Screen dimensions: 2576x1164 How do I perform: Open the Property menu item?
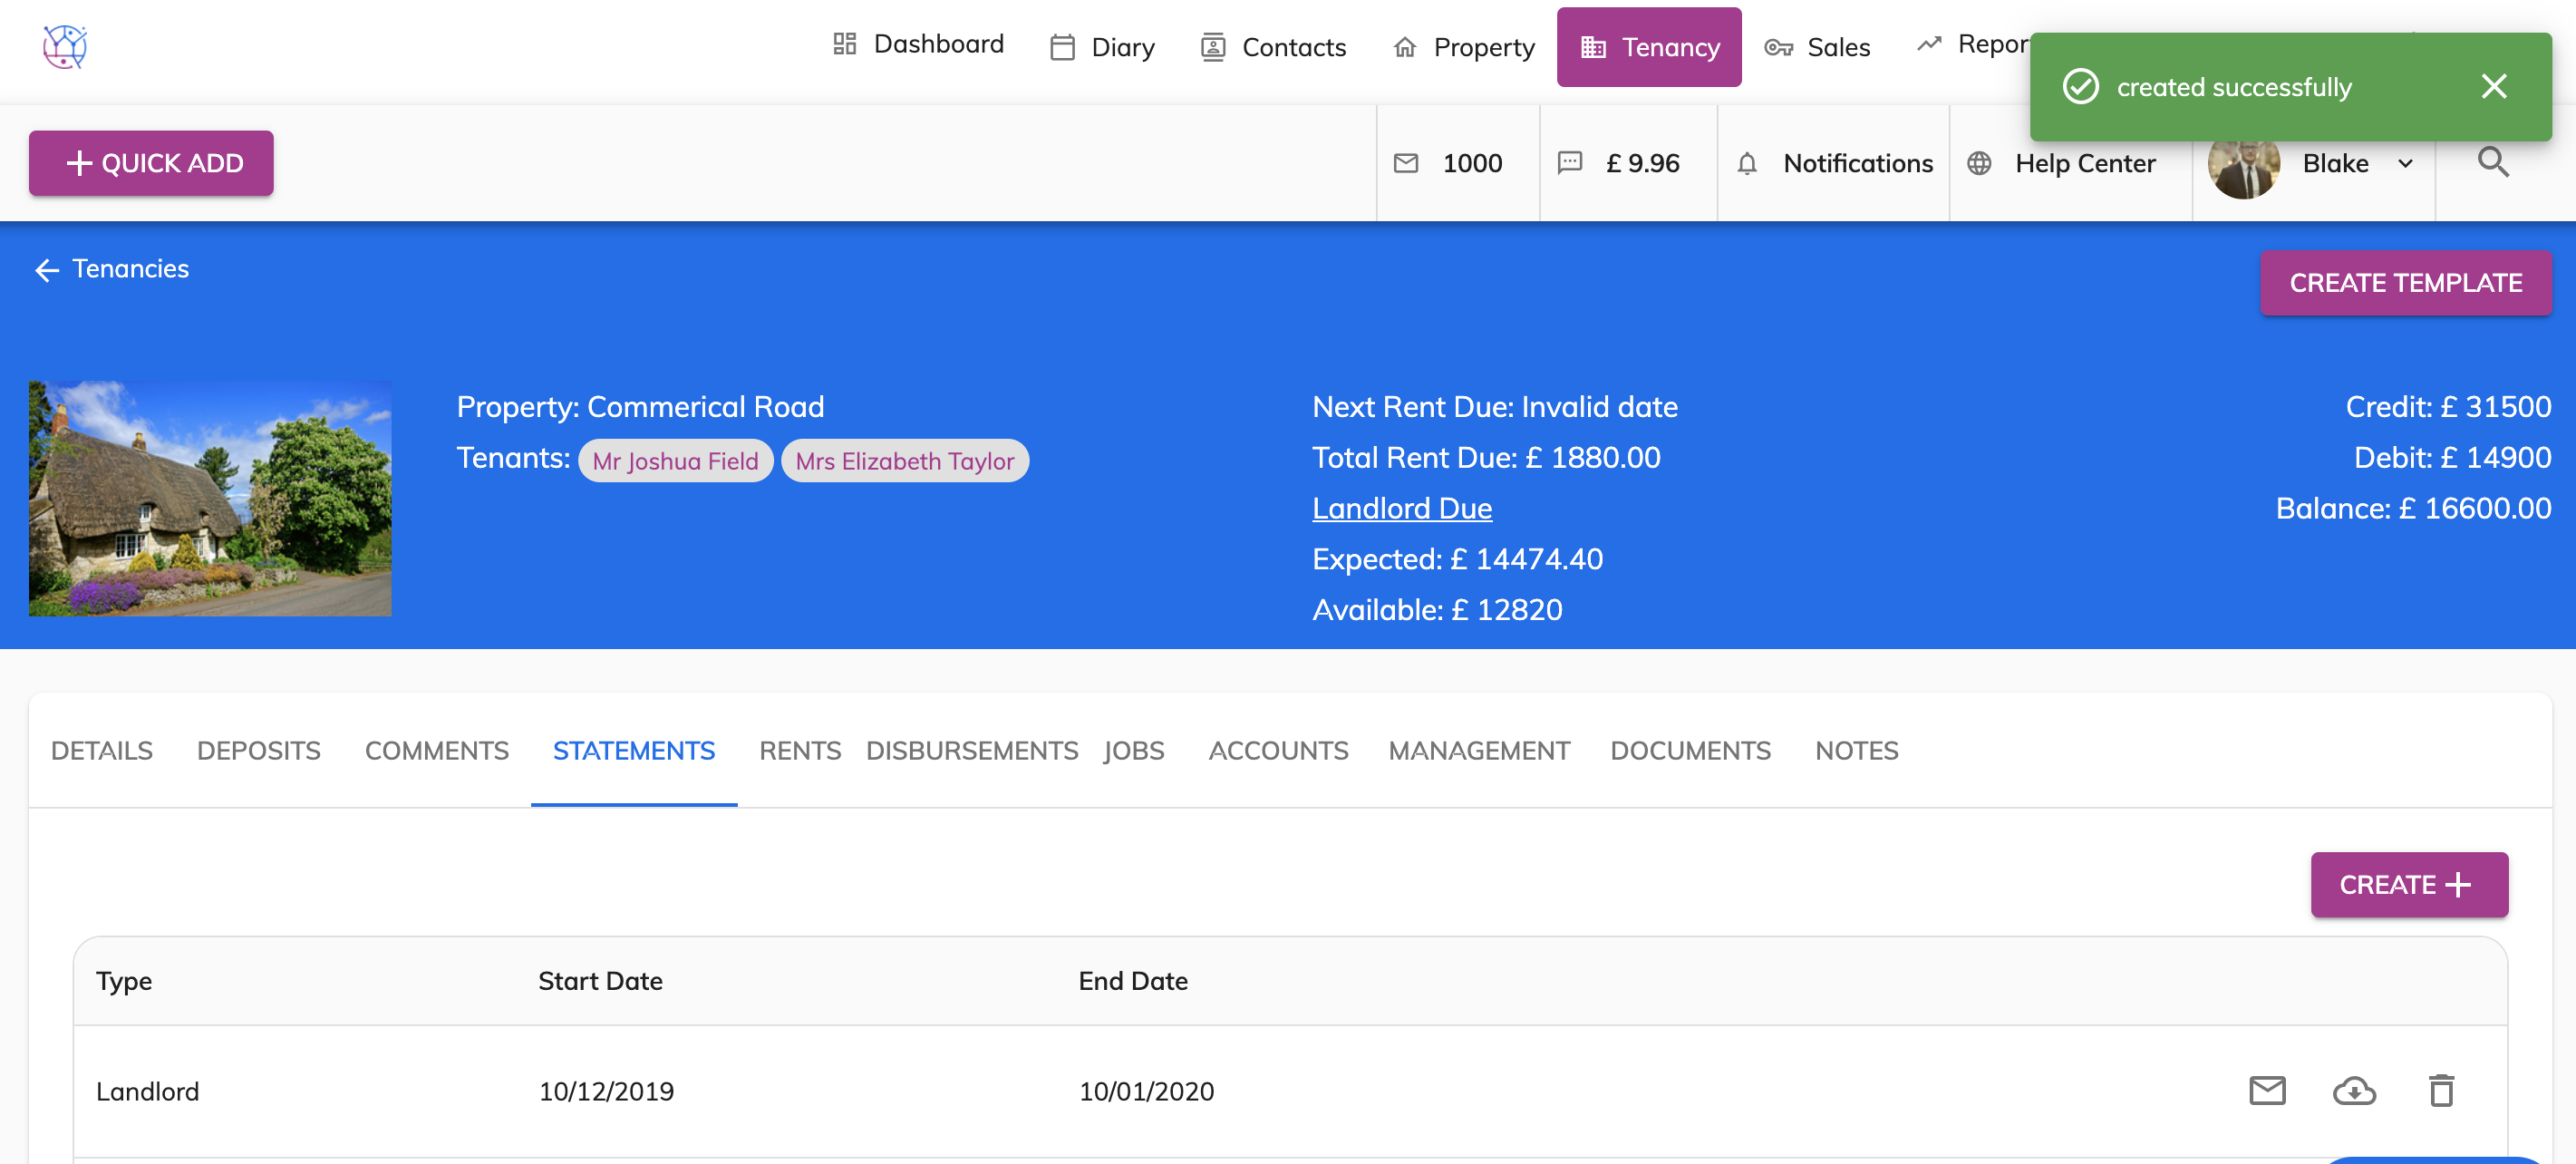pos(1463,47)
